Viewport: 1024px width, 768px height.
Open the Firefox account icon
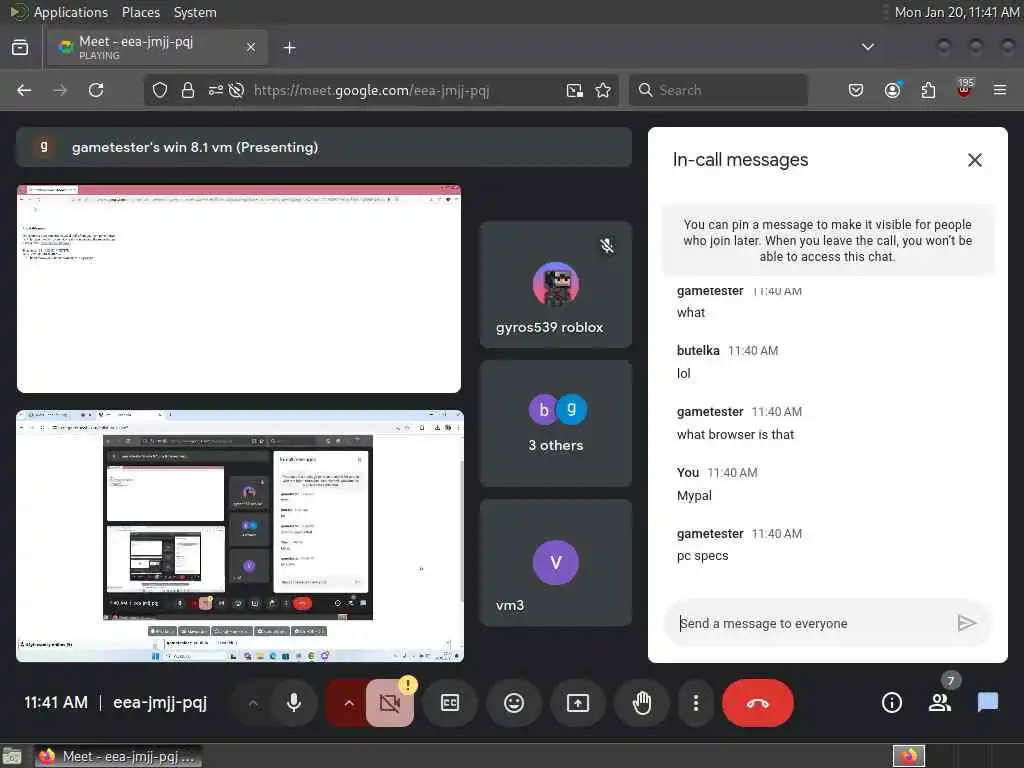(x=893, y=90)
